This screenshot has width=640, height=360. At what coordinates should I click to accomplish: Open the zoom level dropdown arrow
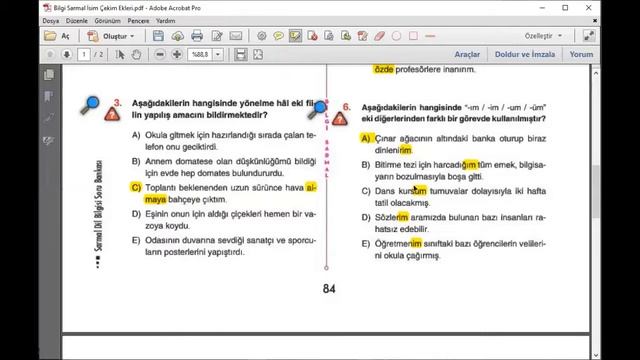[x=218, y=54]
